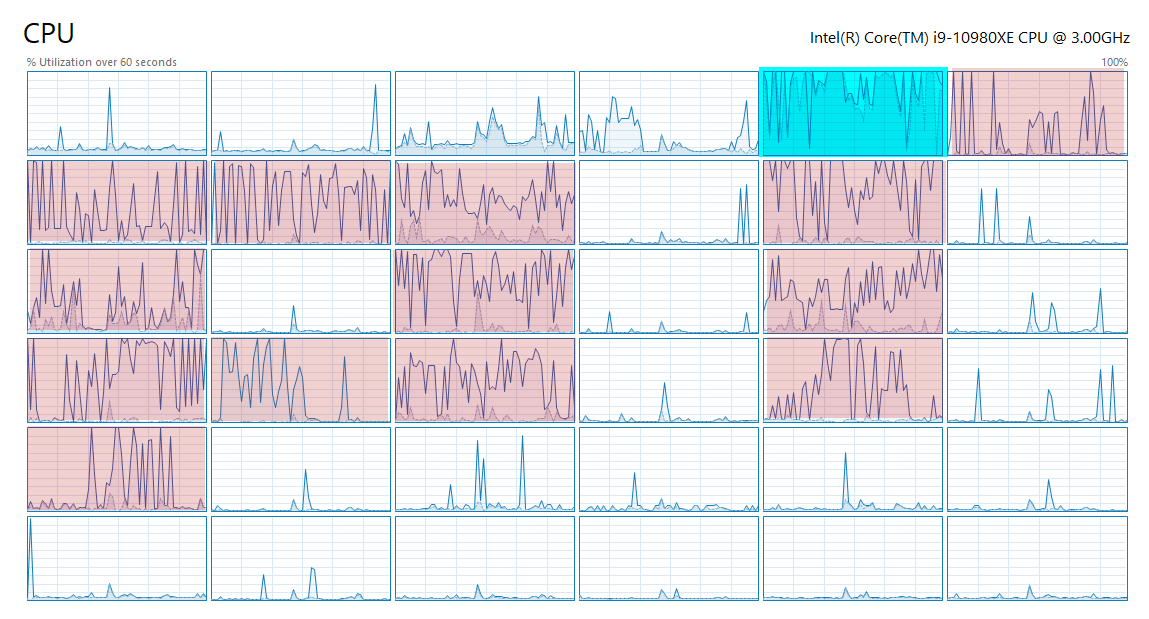This screenshot has height=619, width=1149.
Task: Select the fourth-row second-column half-active pink graph
Action: click(x=301, y=380)
